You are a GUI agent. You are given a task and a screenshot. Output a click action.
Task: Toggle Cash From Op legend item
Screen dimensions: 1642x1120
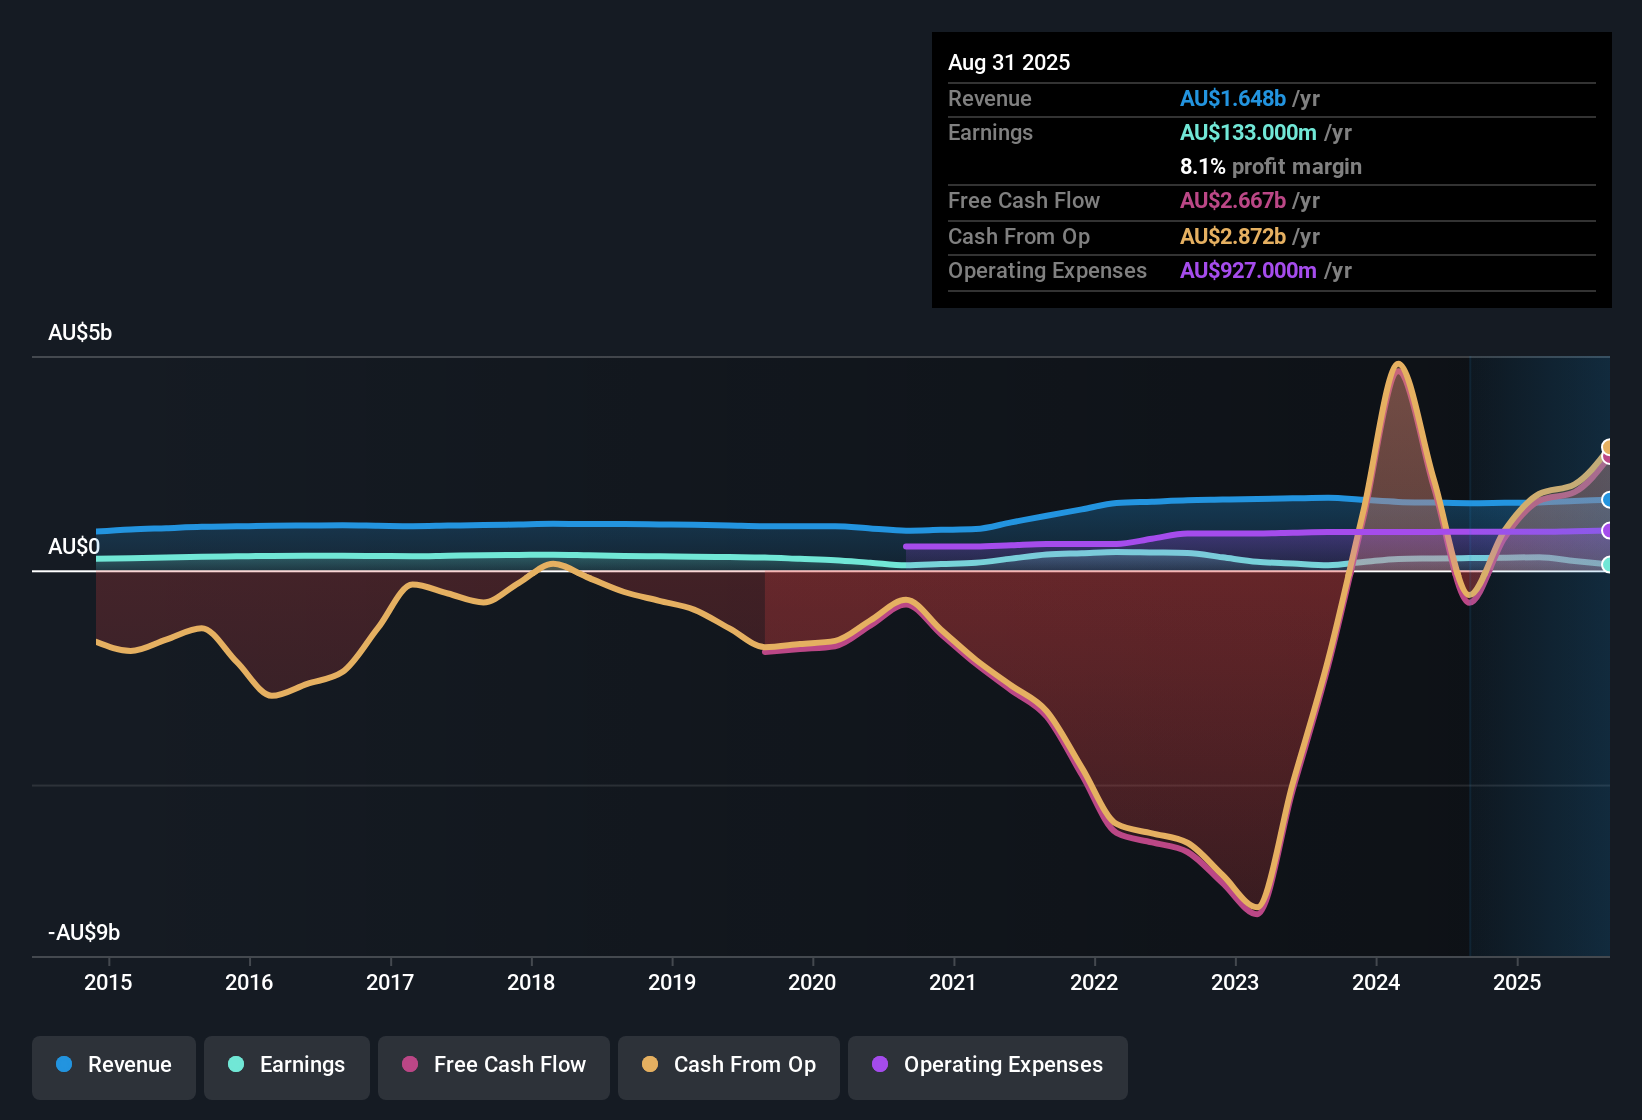click(x=729, y=1065)
